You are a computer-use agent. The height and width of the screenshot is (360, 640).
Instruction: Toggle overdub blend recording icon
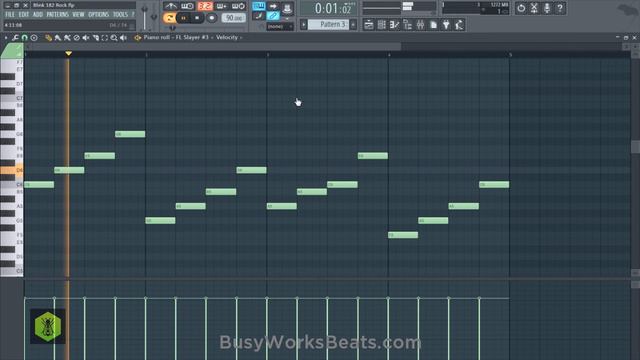tap(222, 6)
